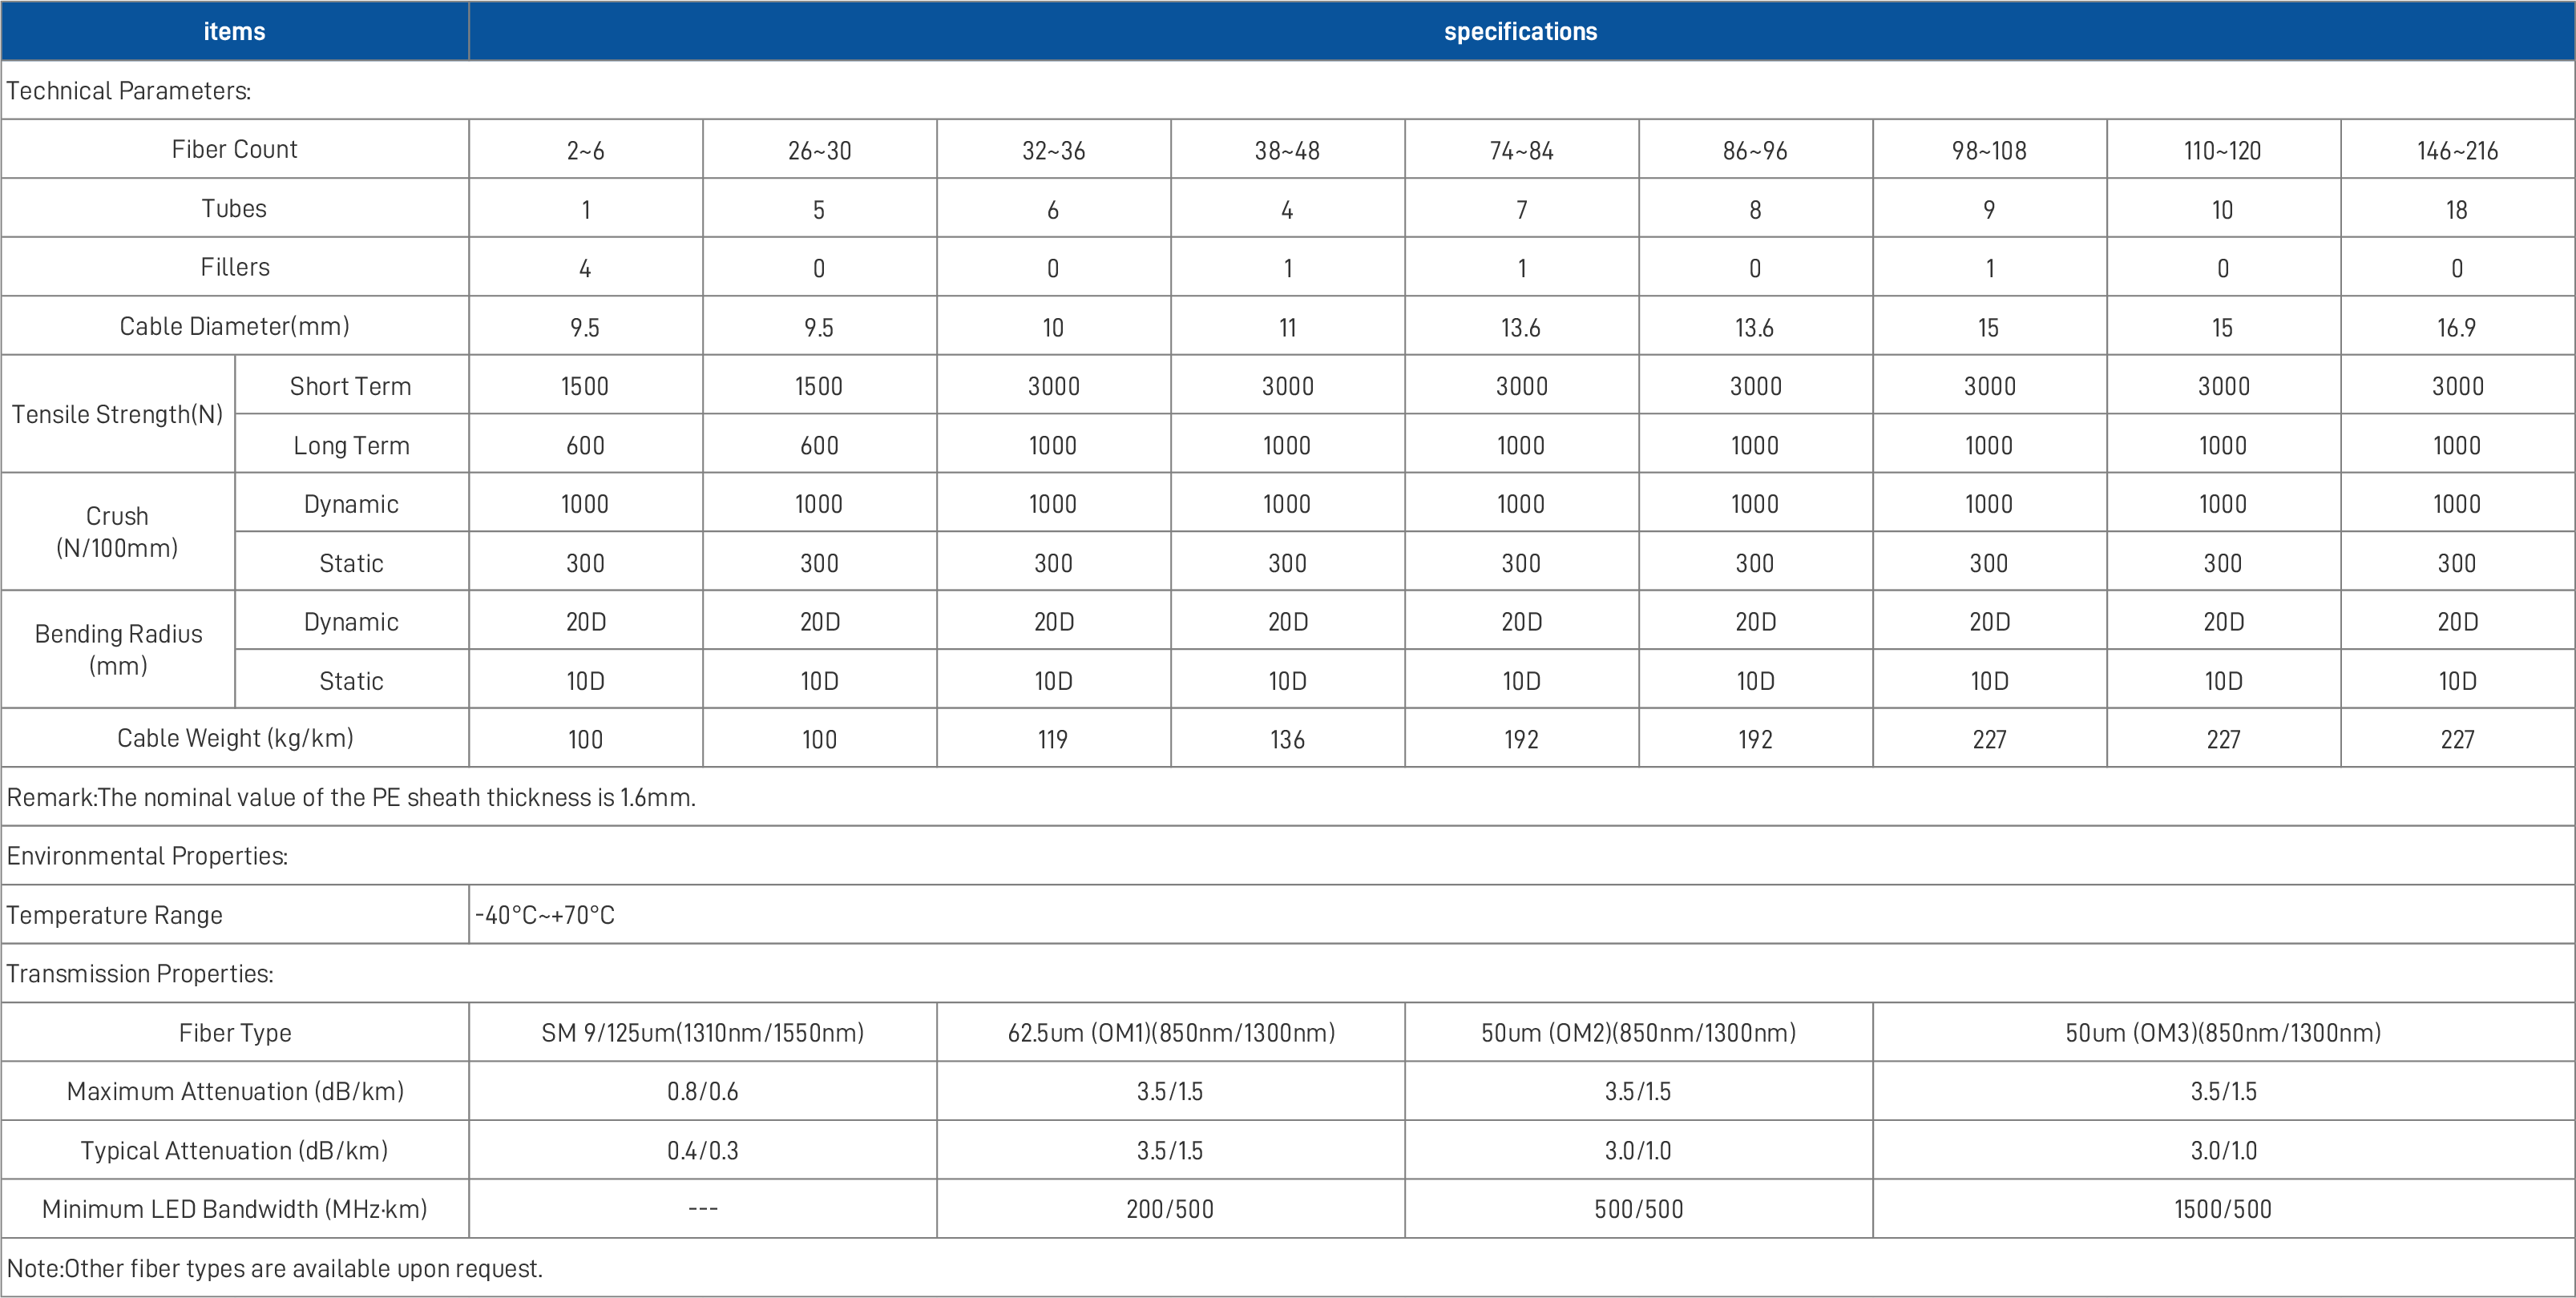Click the "Cable Diameter(mm)" row label
The height and width of the screenshot is (1298, 2576).
click(x=234, y=326)
